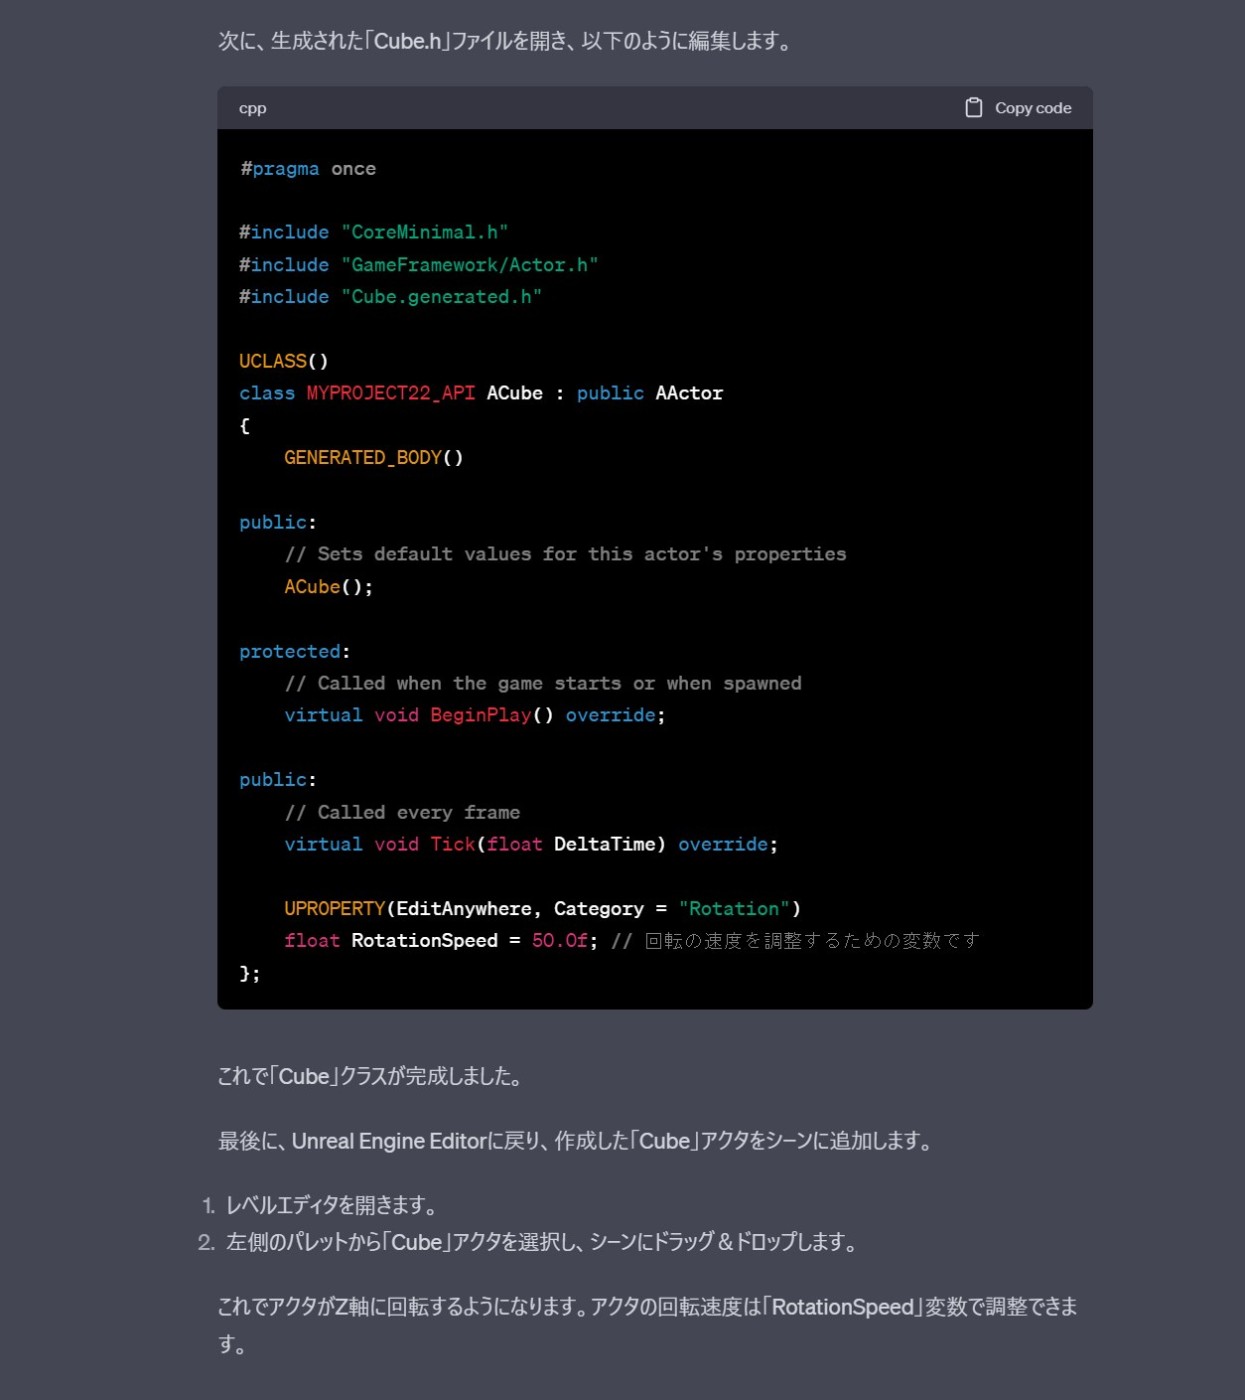Click the "Sets default values" comment
This screenshot has width=1245, height=1400.
pos(565,554)
